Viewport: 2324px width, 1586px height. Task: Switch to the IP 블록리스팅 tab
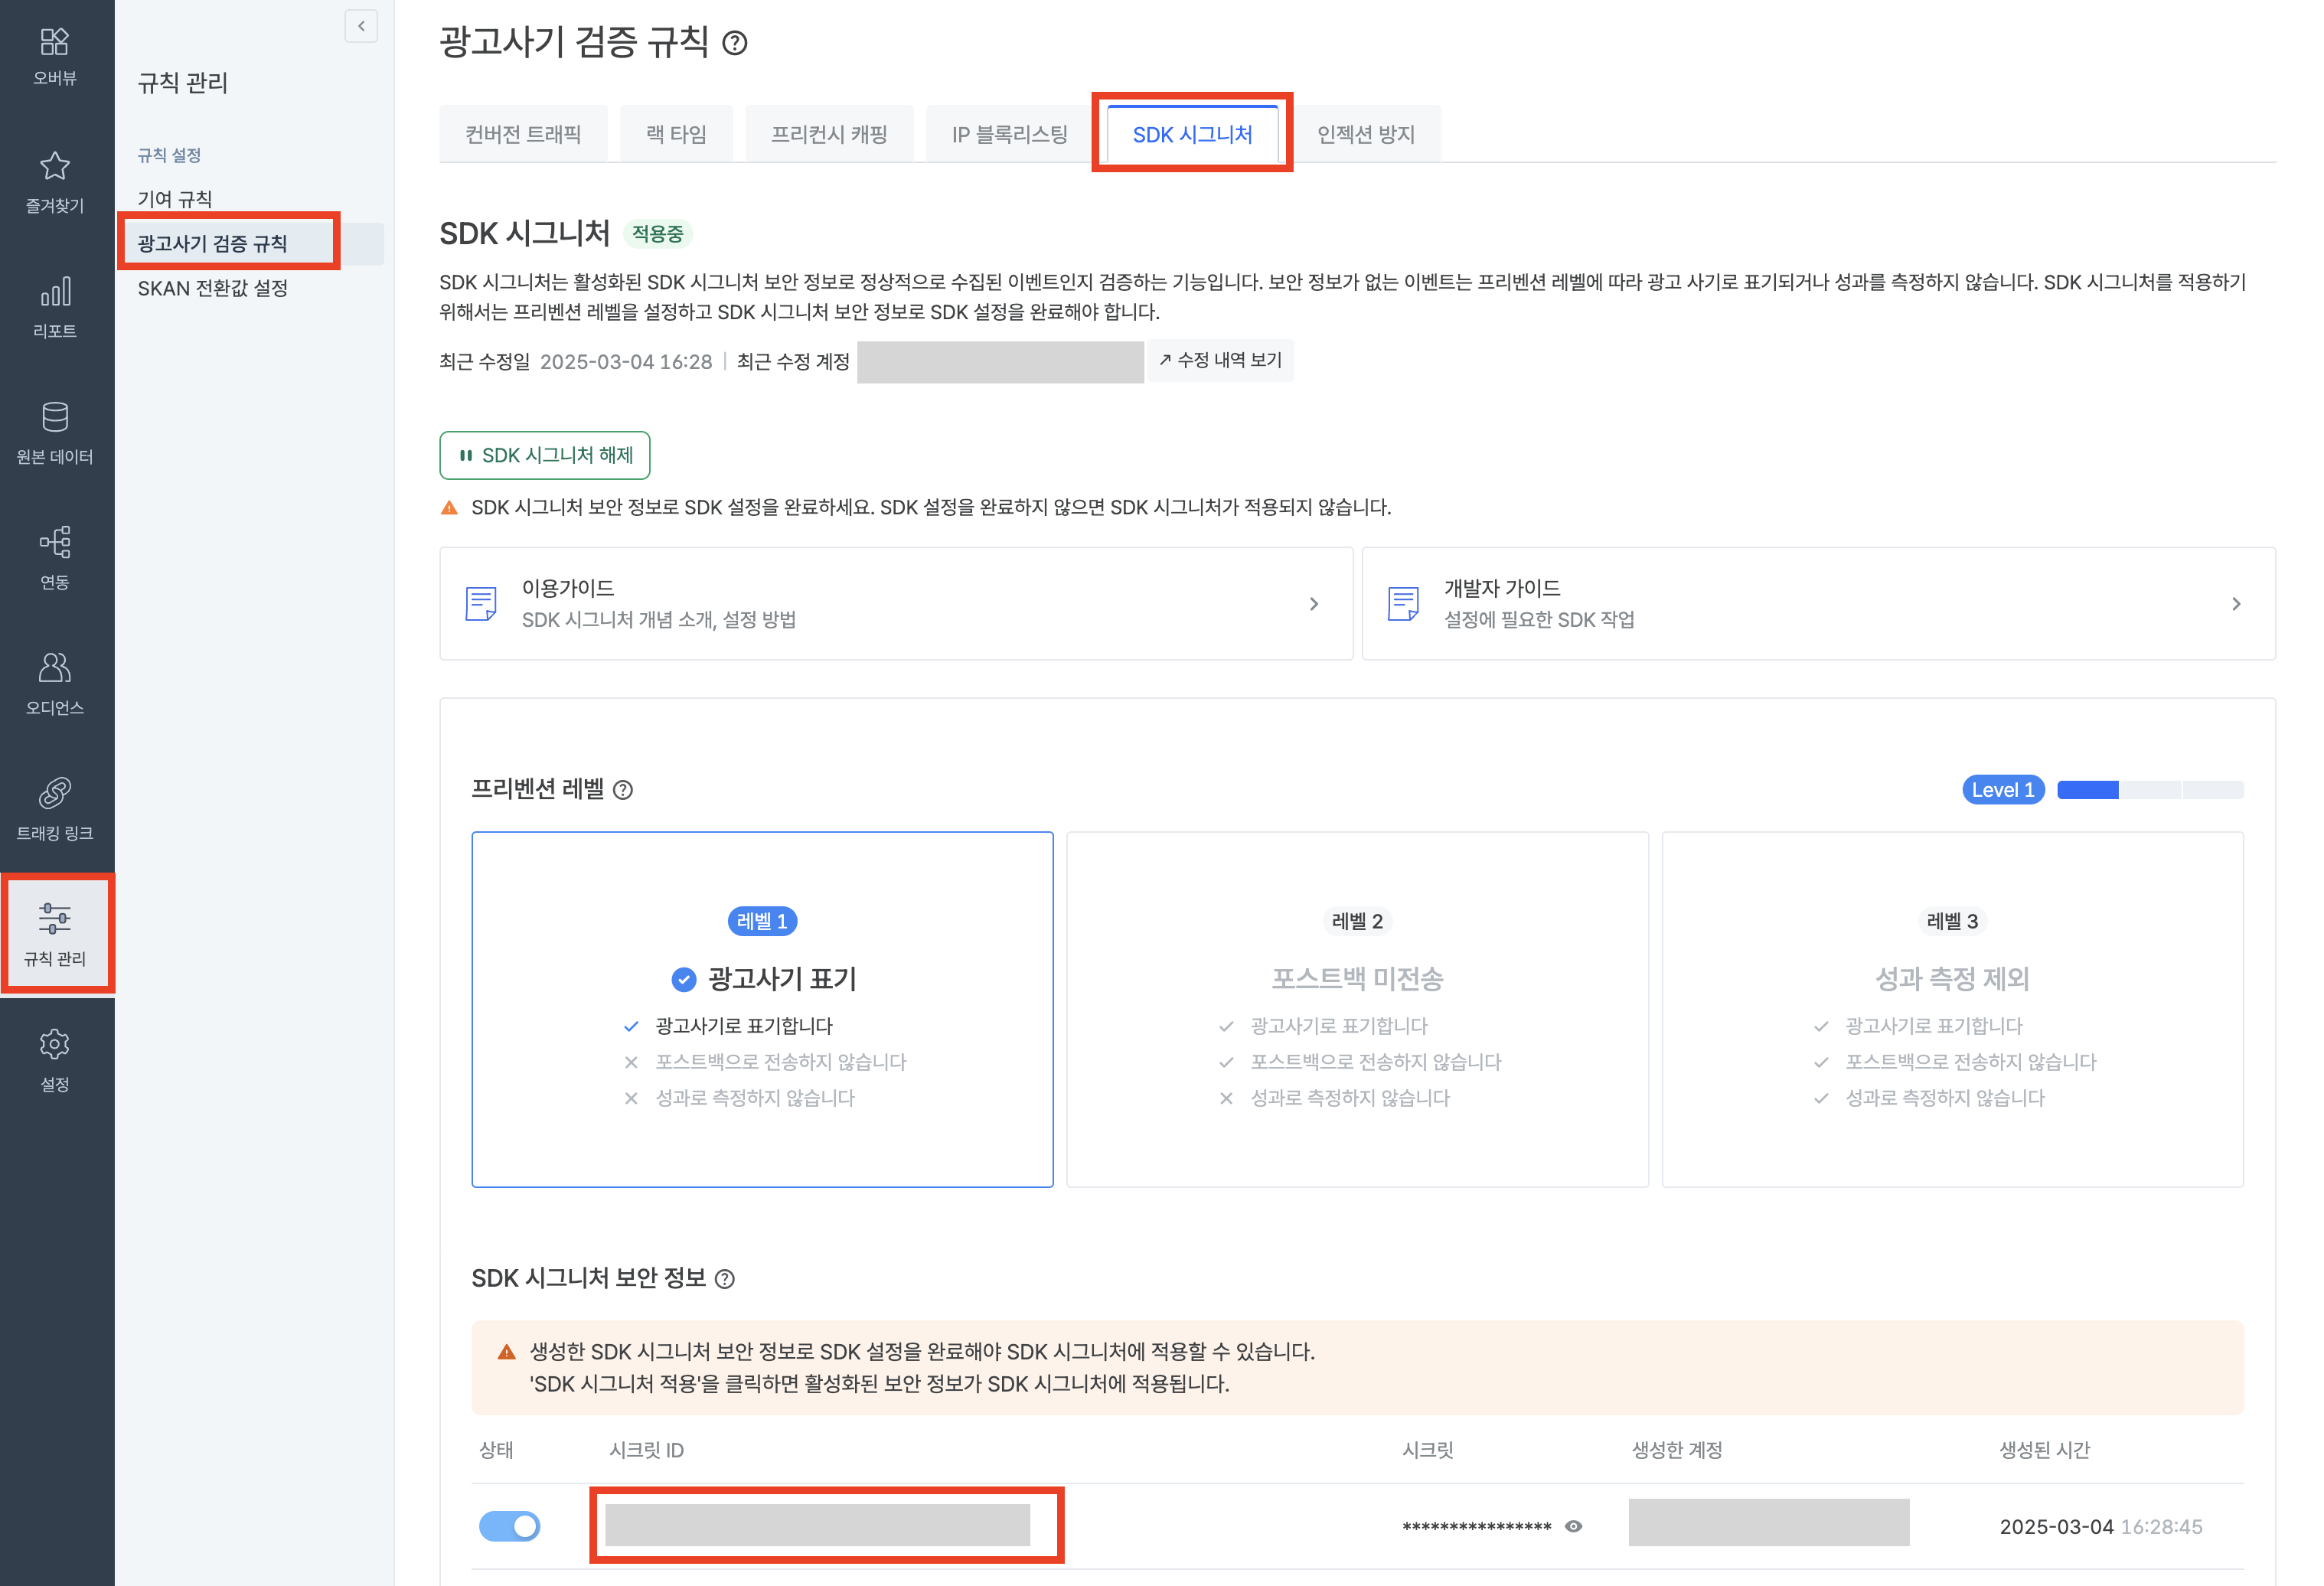click(1009, 135)
